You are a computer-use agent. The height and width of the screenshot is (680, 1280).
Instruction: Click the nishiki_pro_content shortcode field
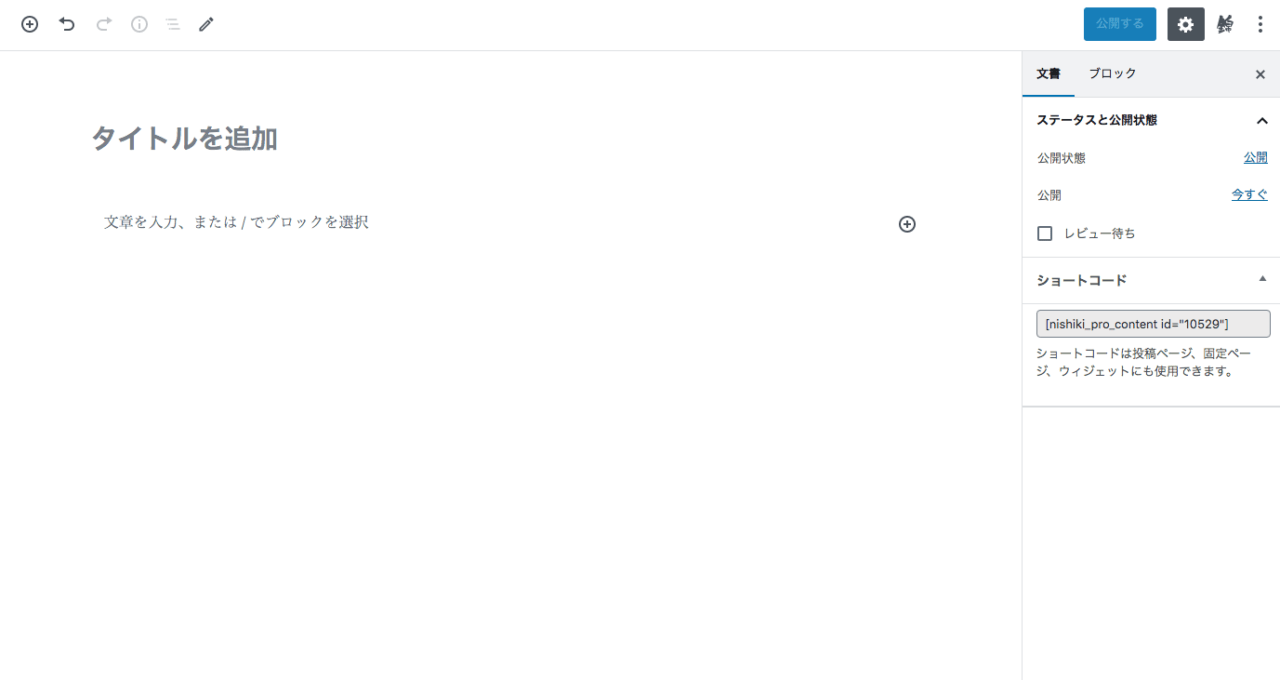point(1153,324)
